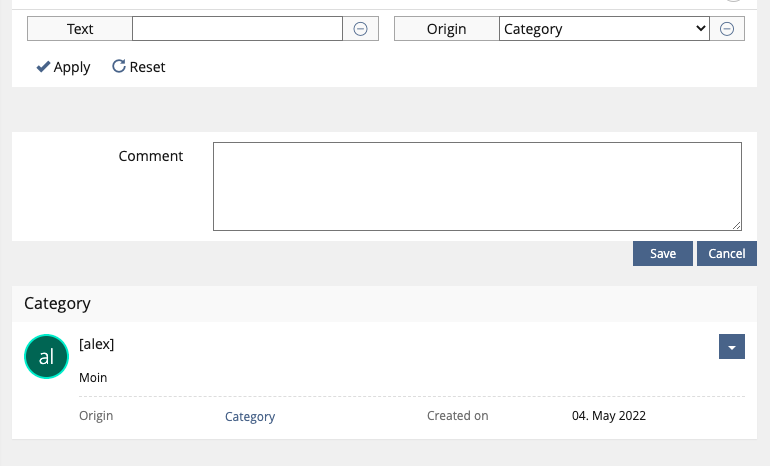Viewport: 770px width, 466px height.
Task: Remove the Text filter with its minus icon
Action: [361, 29]
